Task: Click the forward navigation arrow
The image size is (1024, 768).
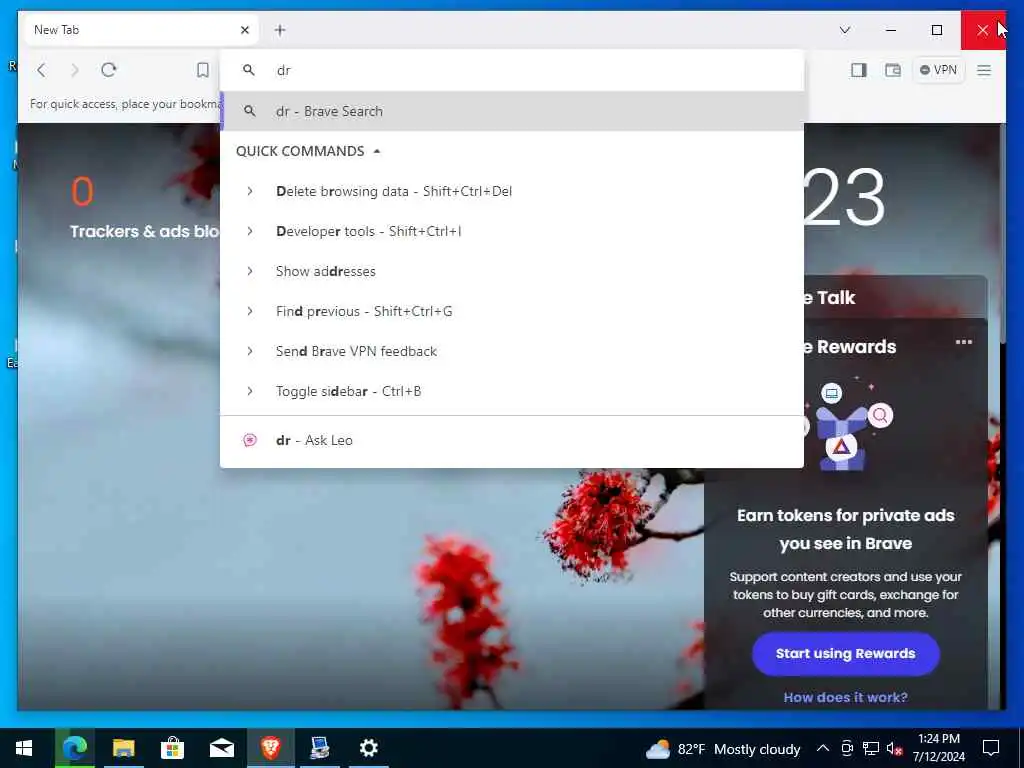Action: coord(74,70)
